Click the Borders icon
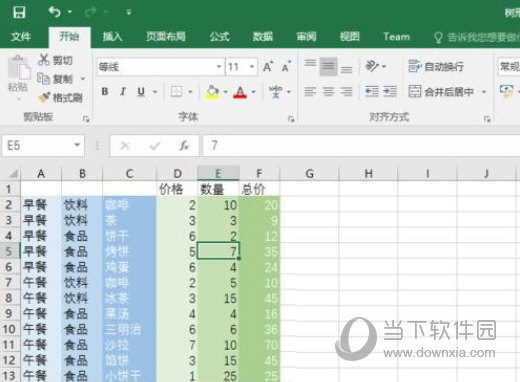This screenshot has width=520, height=382. 176,91
